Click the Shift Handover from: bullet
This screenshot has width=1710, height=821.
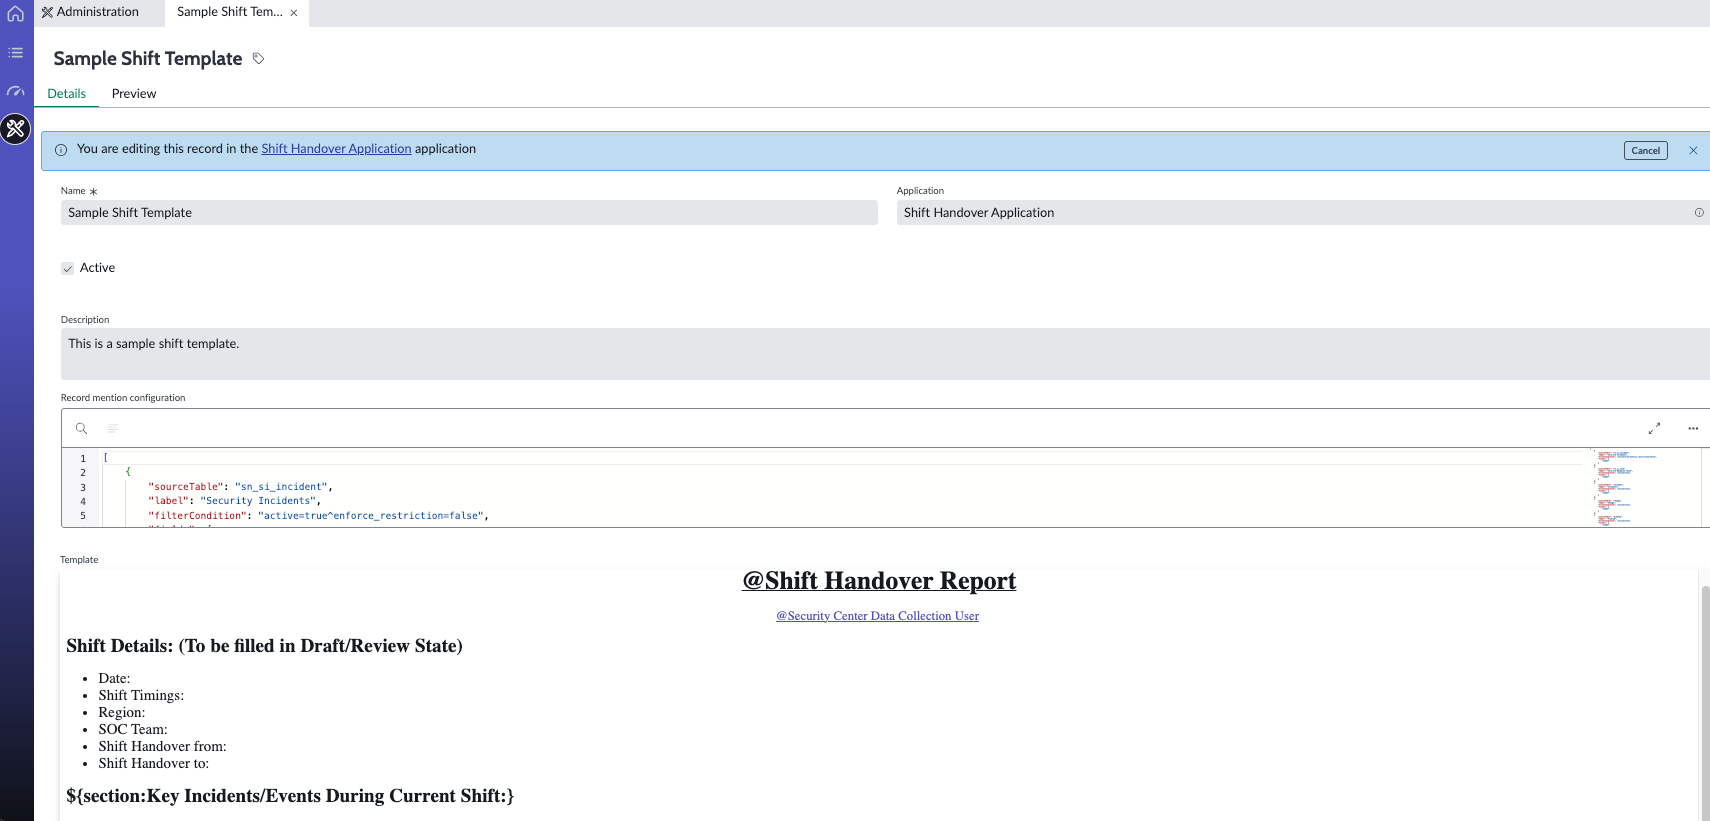[x=162, y=747]
